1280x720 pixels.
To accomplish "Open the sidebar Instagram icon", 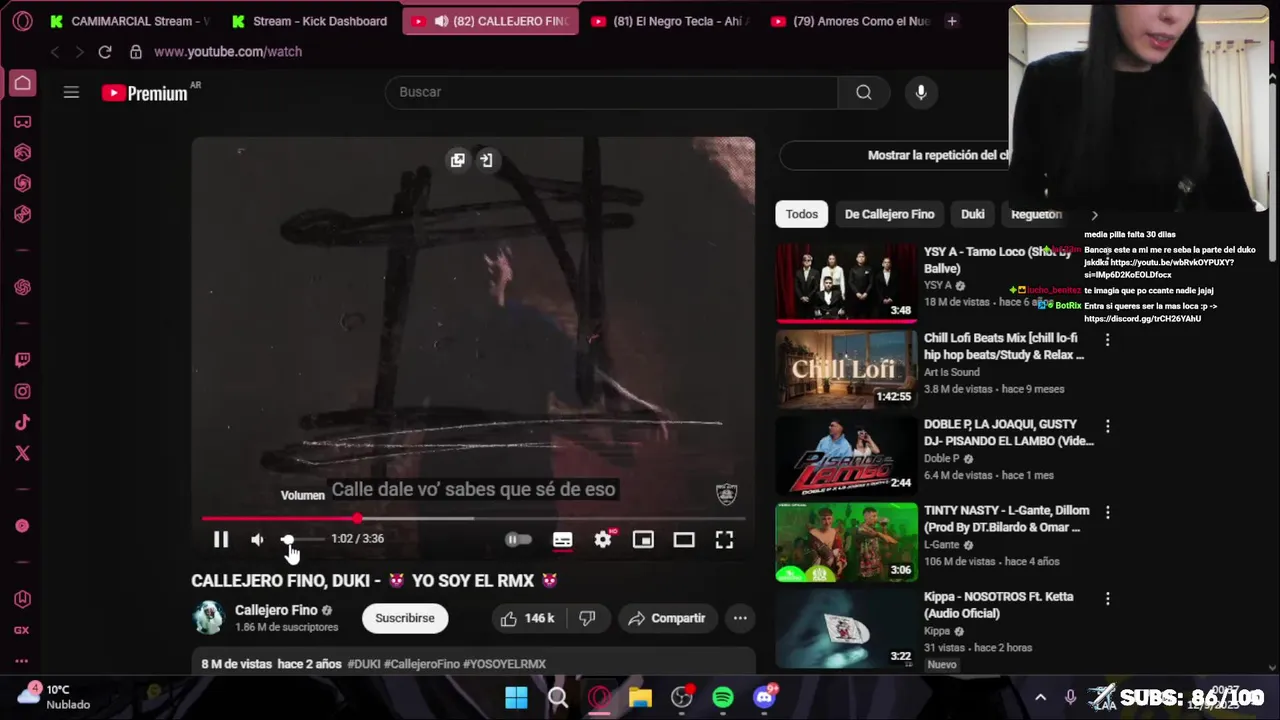I will (x=22, y=391).
